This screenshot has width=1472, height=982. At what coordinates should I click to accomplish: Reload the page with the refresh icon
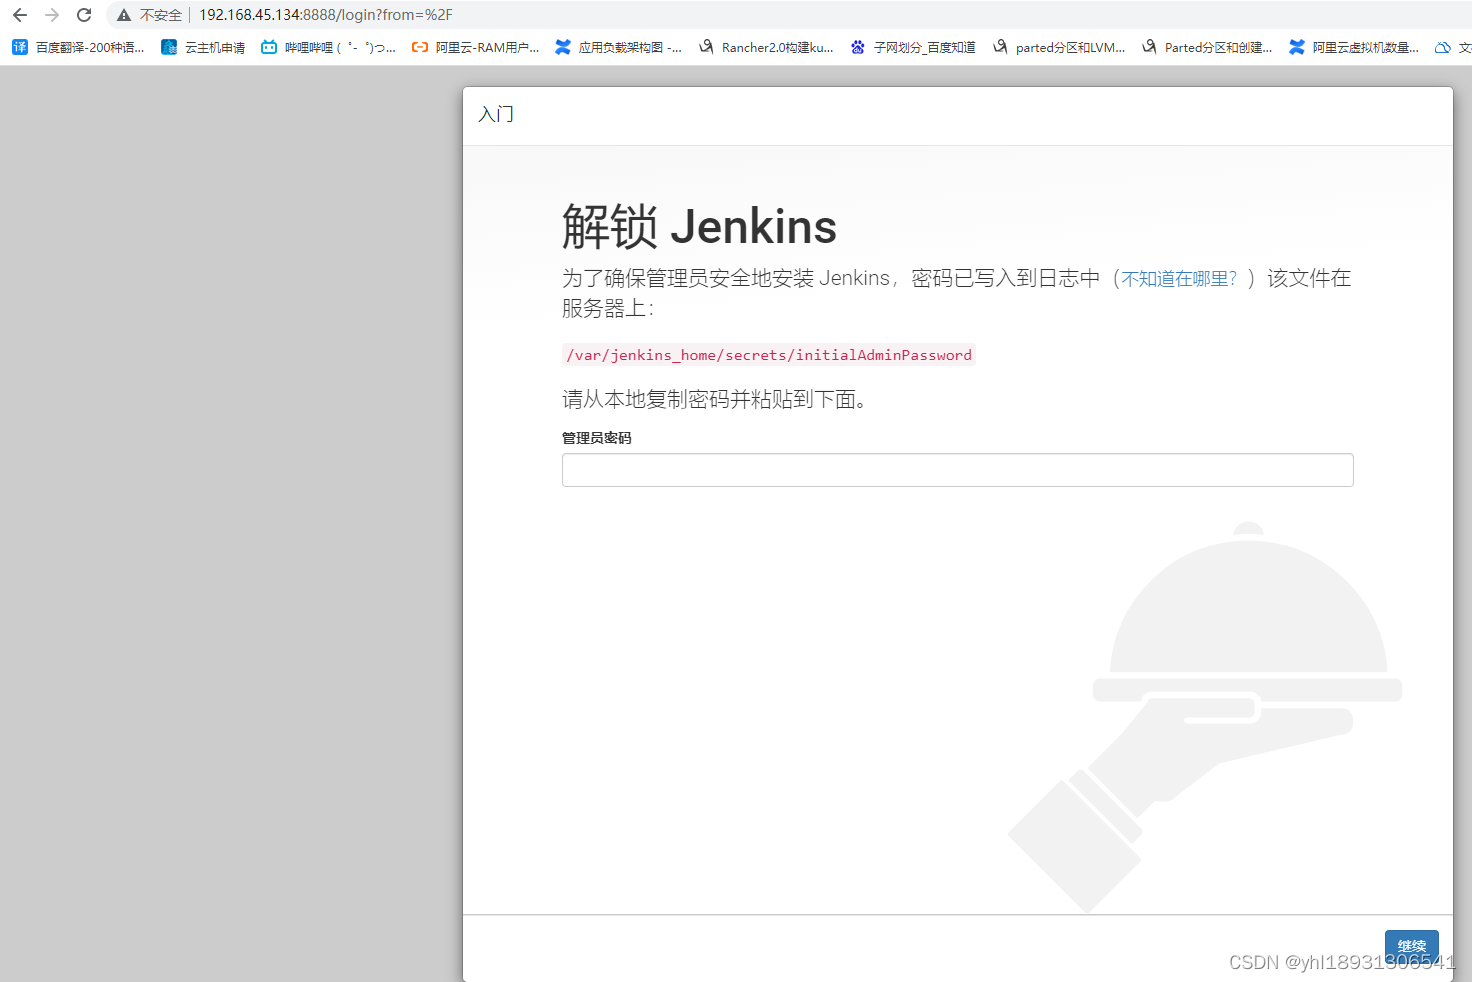pos(84,15)
